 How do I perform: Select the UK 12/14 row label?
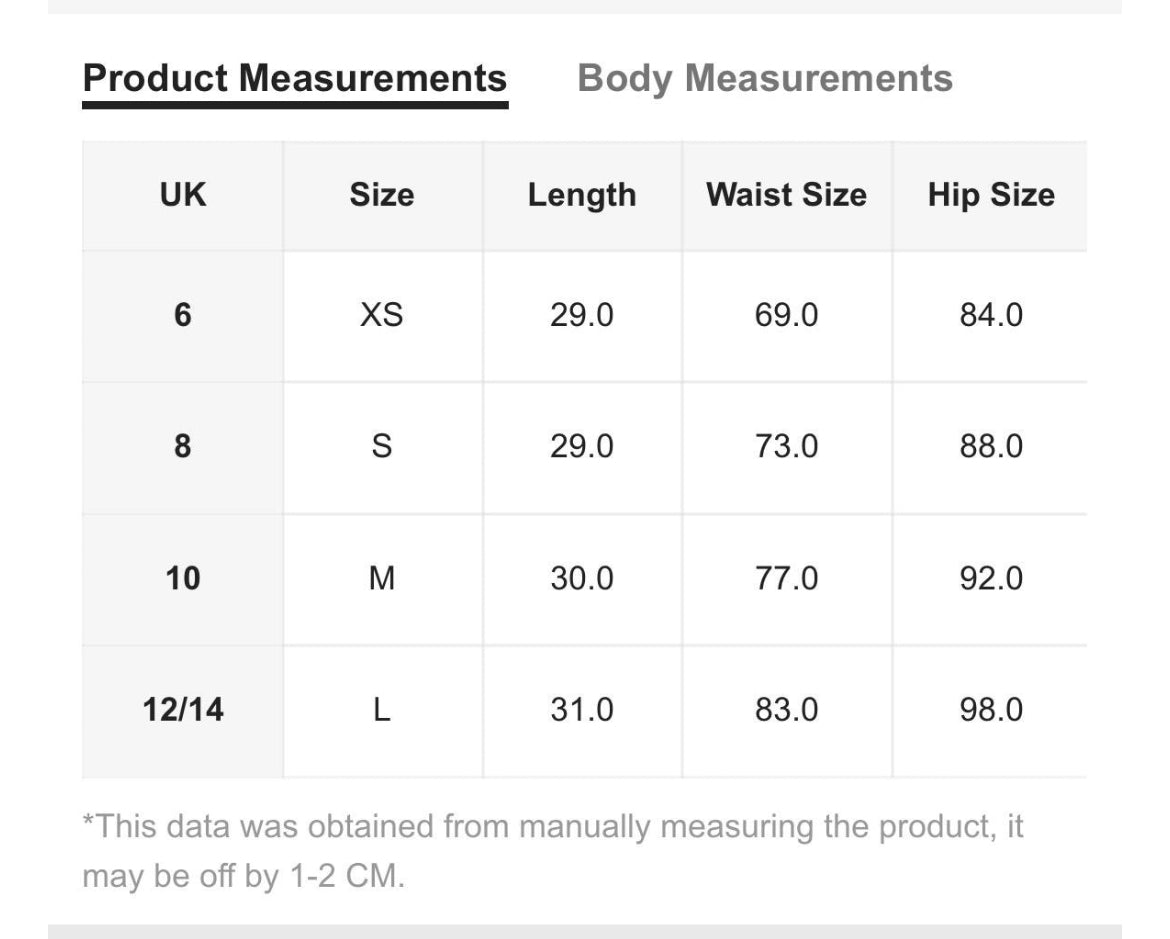183,710
